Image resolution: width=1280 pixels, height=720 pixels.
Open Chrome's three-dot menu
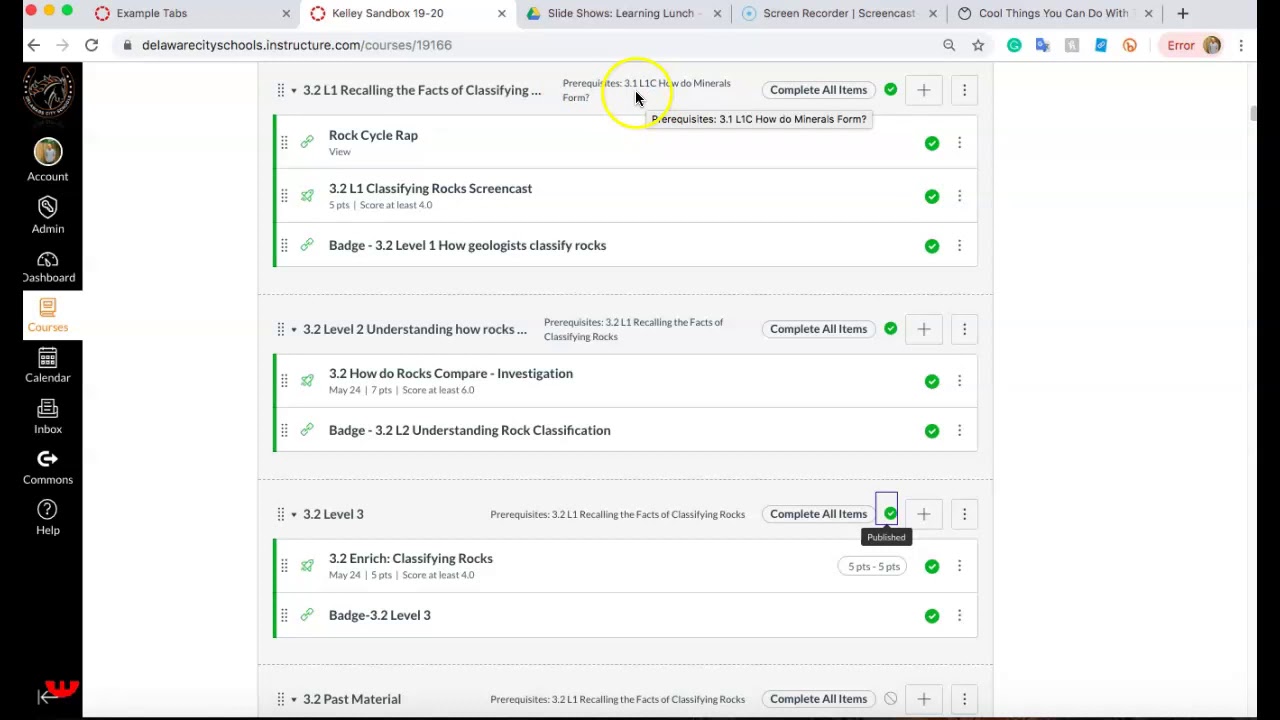point(1241,45)
